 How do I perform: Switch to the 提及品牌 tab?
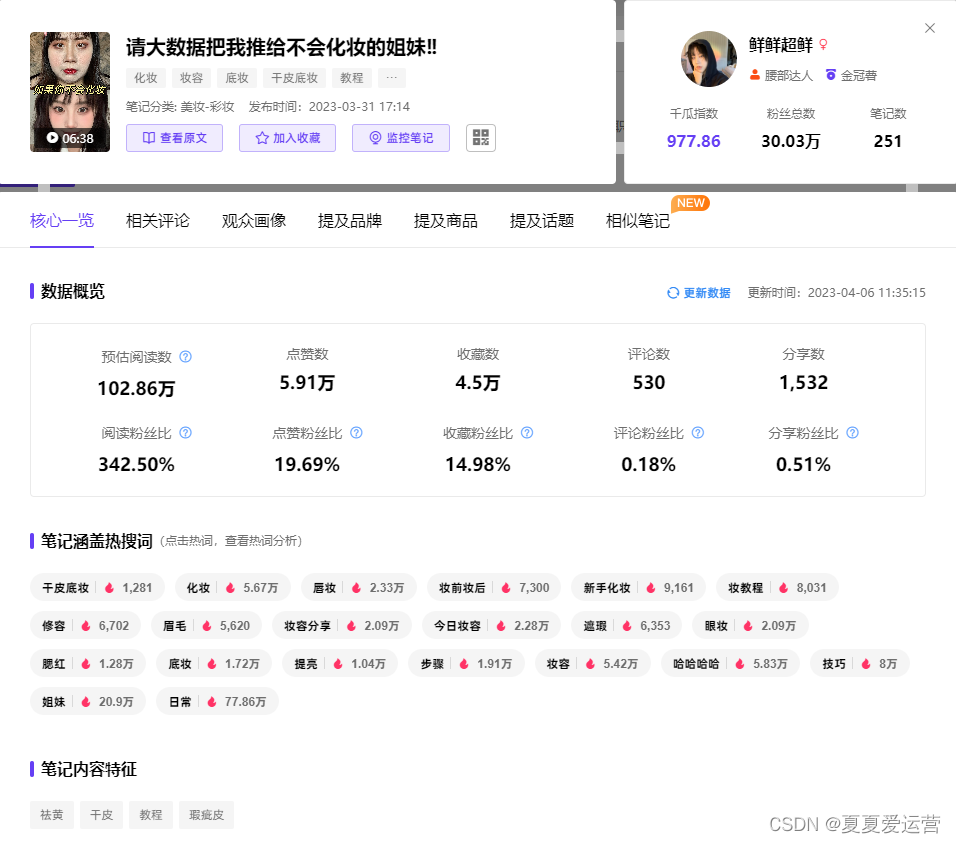pos(350,221)
